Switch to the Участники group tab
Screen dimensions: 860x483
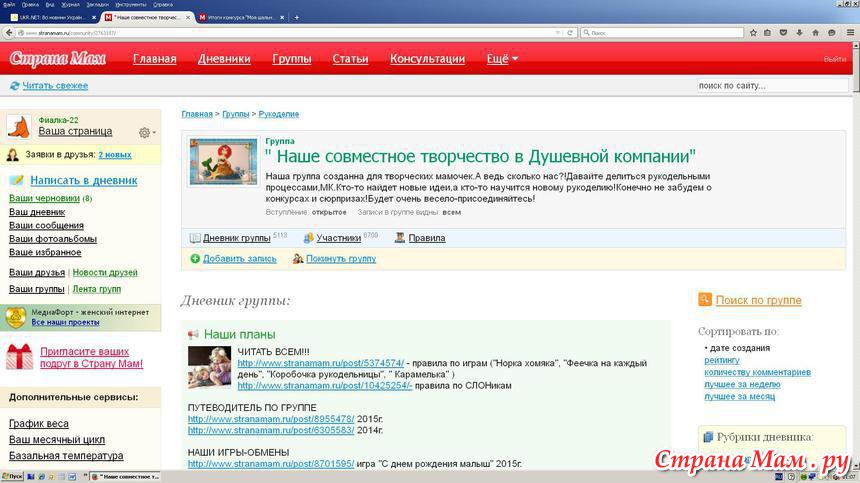tap(338, 238)
